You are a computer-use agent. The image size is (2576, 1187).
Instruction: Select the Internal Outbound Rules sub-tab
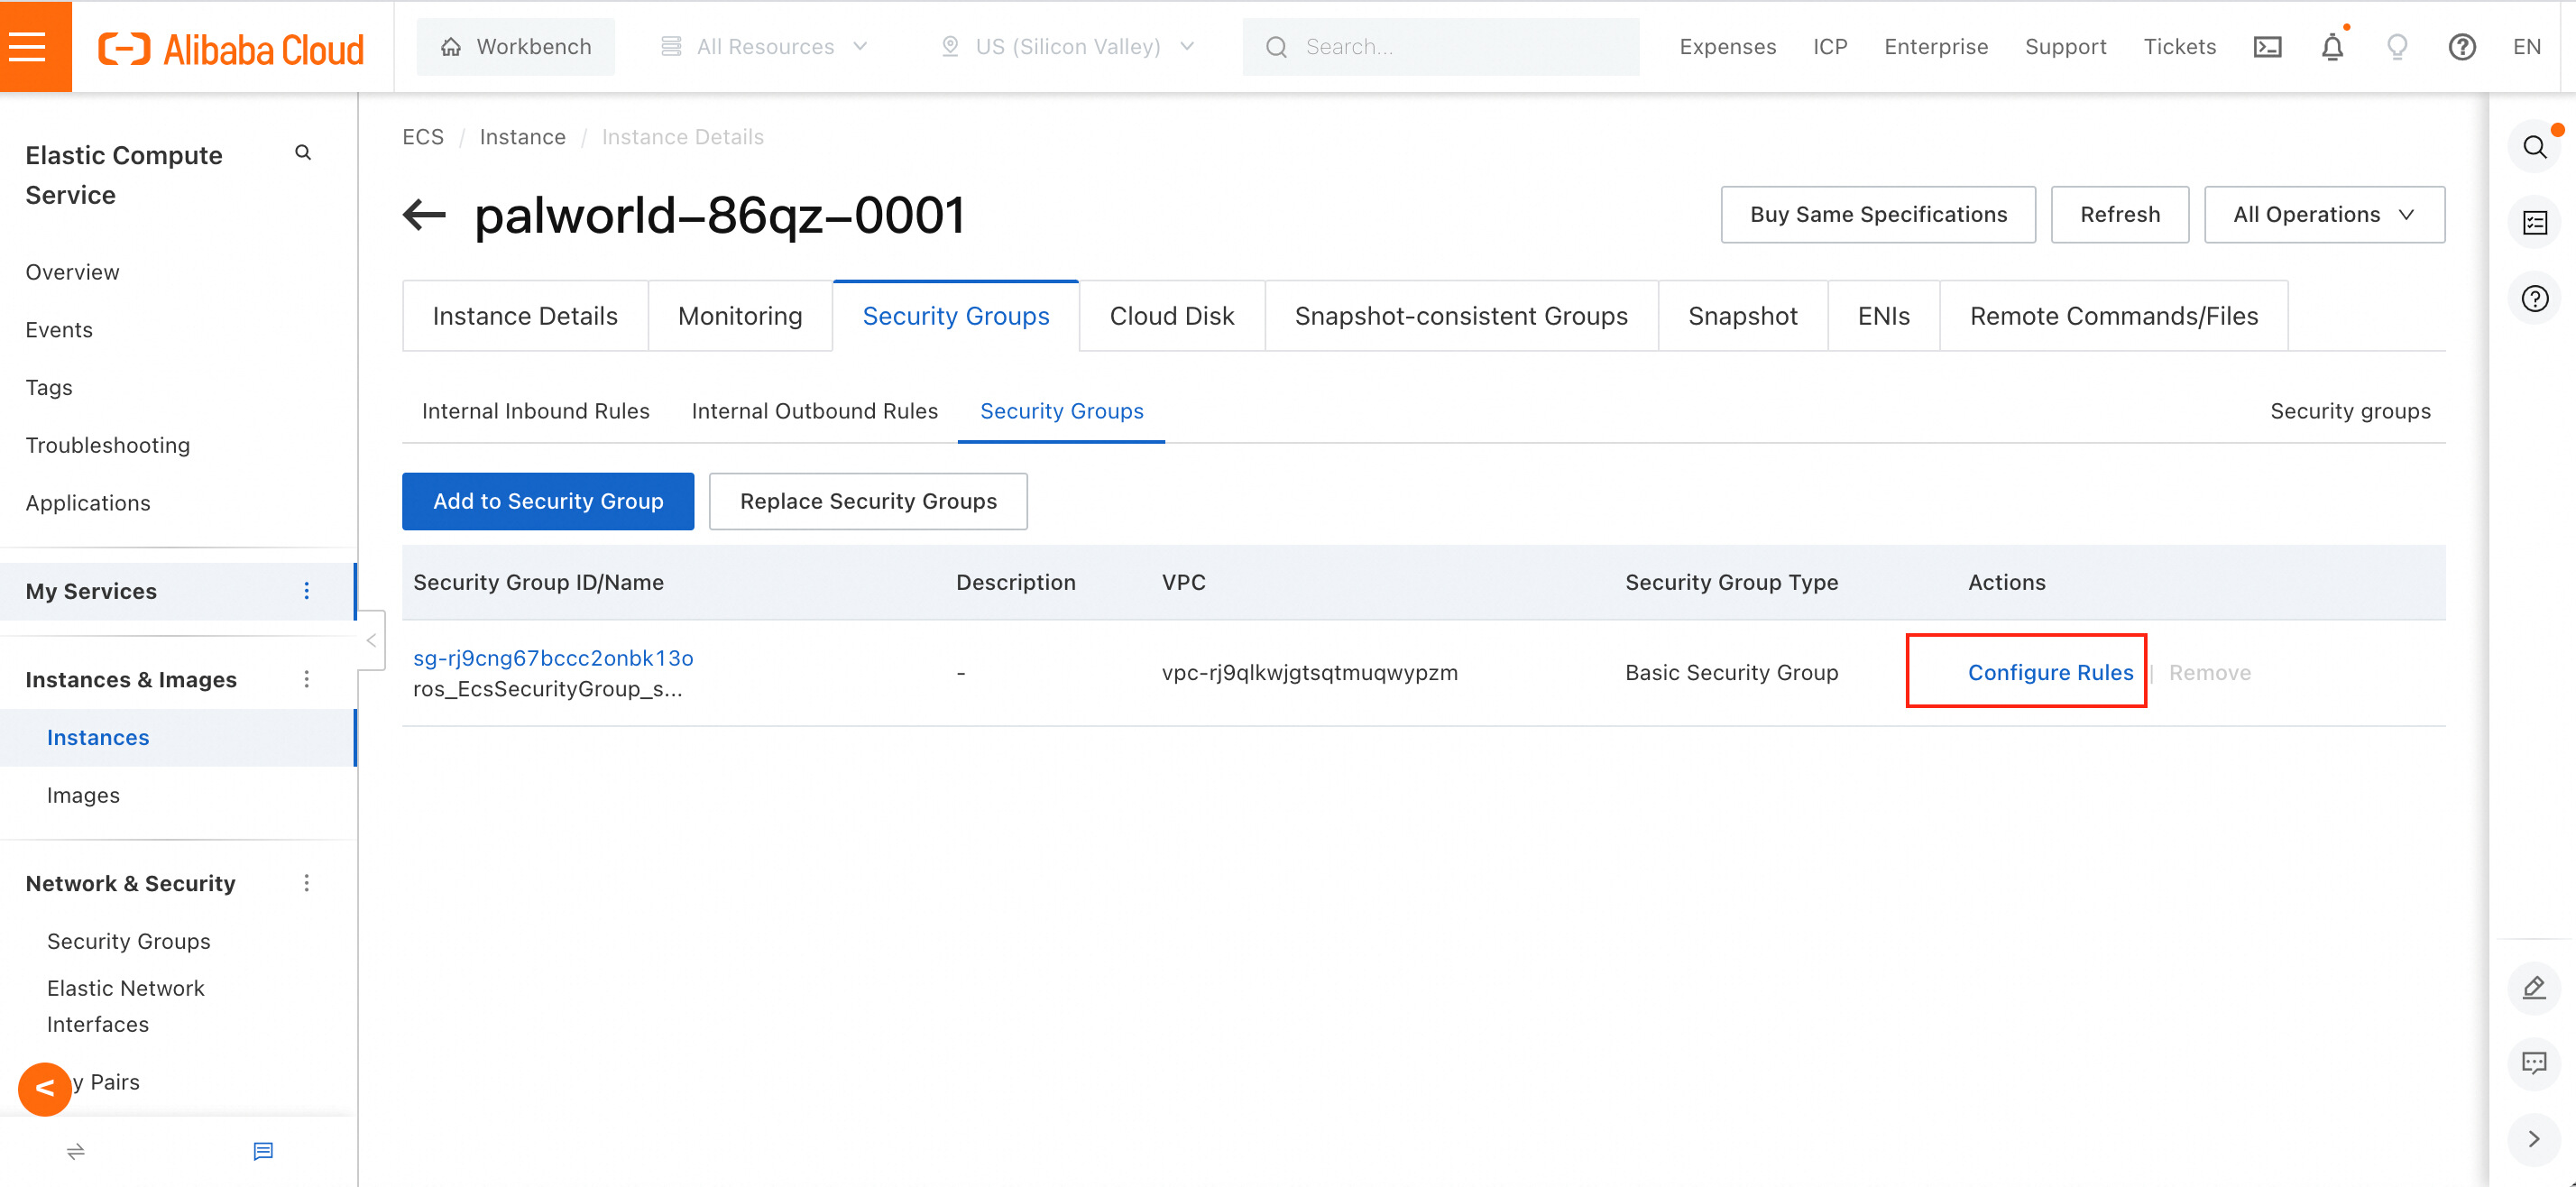pos(814,411)
